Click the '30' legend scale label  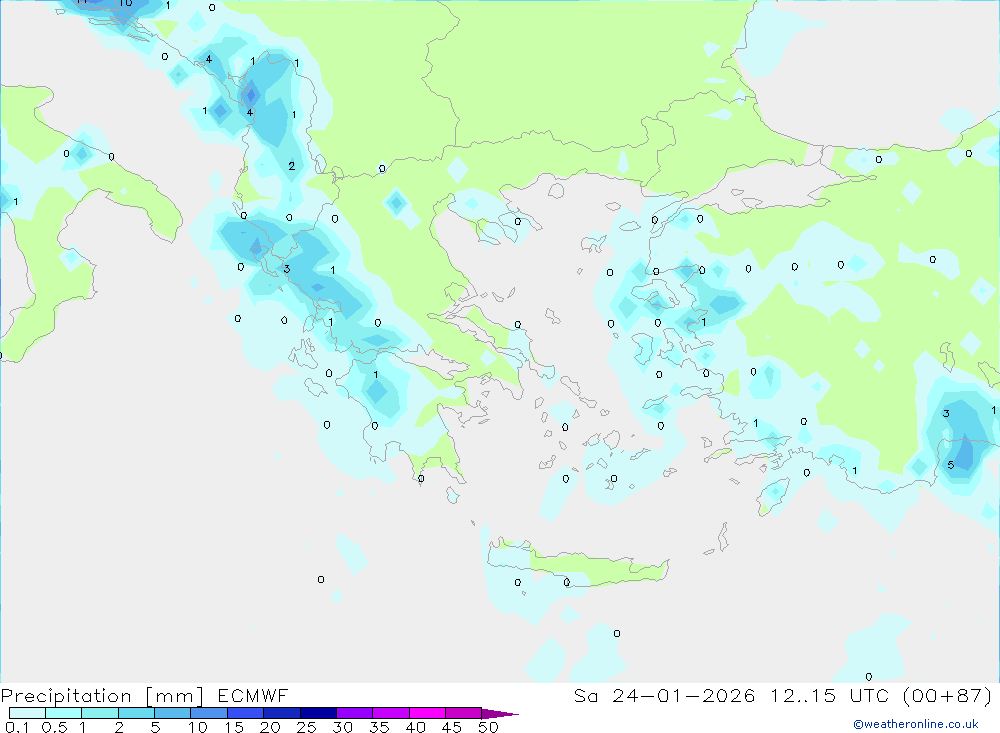click(x=342, y=727)
